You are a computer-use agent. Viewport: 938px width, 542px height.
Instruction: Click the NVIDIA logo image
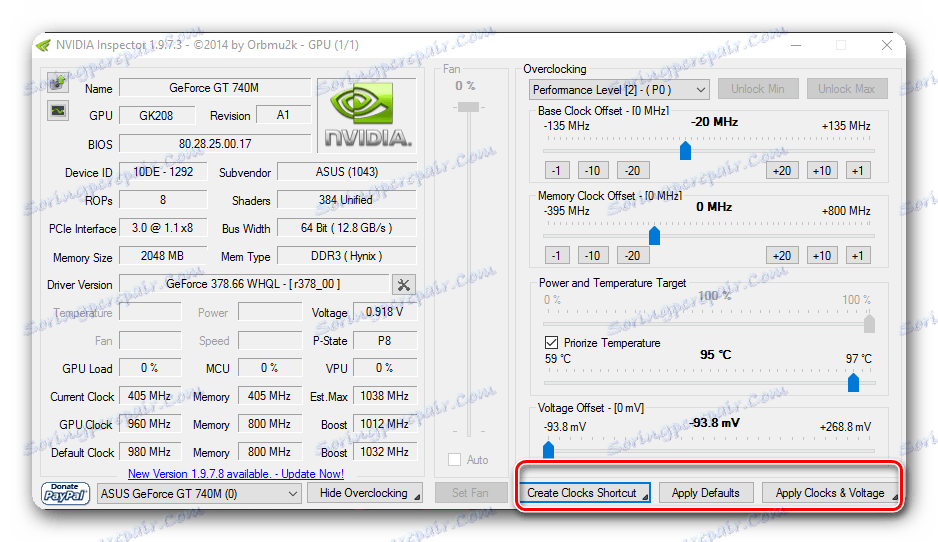[367, 115]
